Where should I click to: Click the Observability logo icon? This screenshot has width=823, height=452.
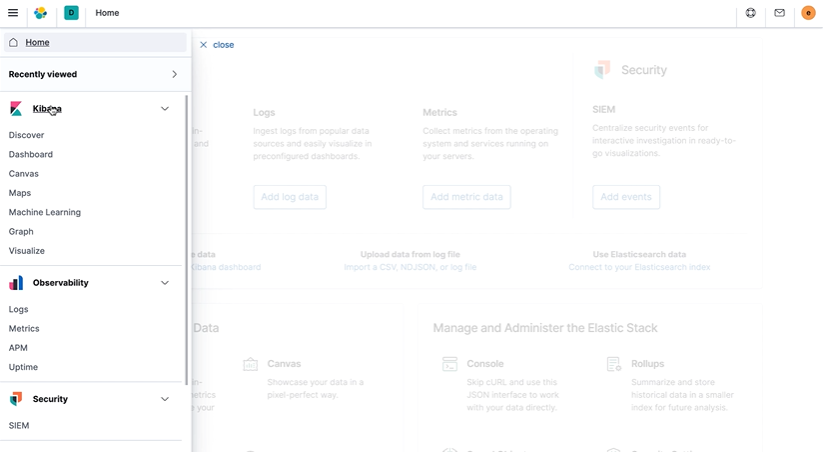[x=16, y=283]
